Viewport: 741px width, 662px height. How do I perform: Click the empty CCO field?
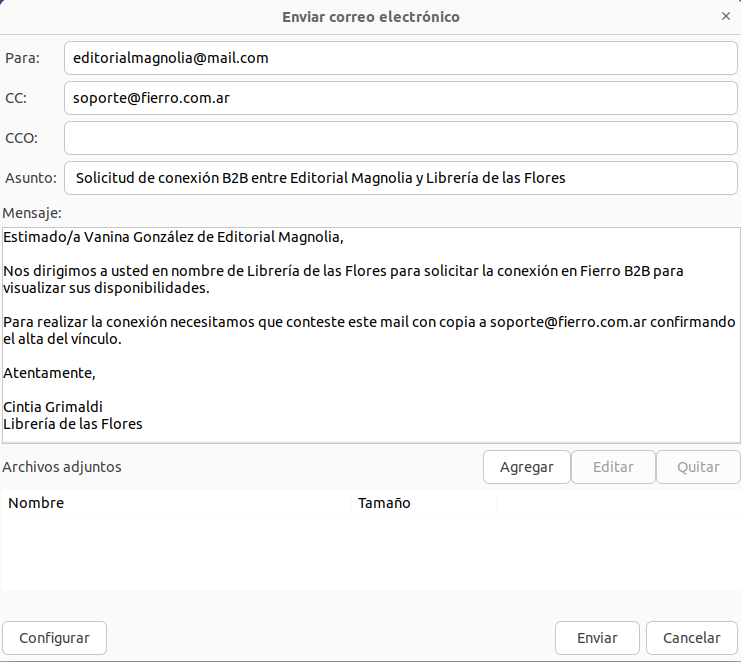pyautogui.click(x=401, y=138)
